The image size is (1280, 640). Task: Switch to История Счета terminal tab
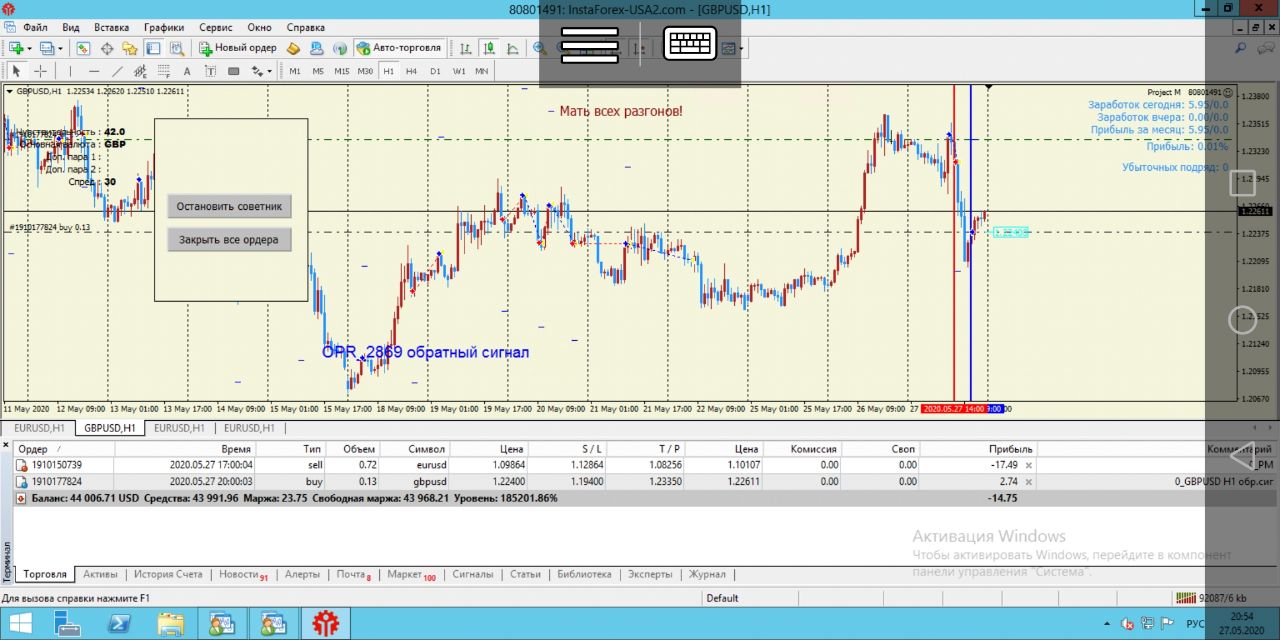click(170, 574)
